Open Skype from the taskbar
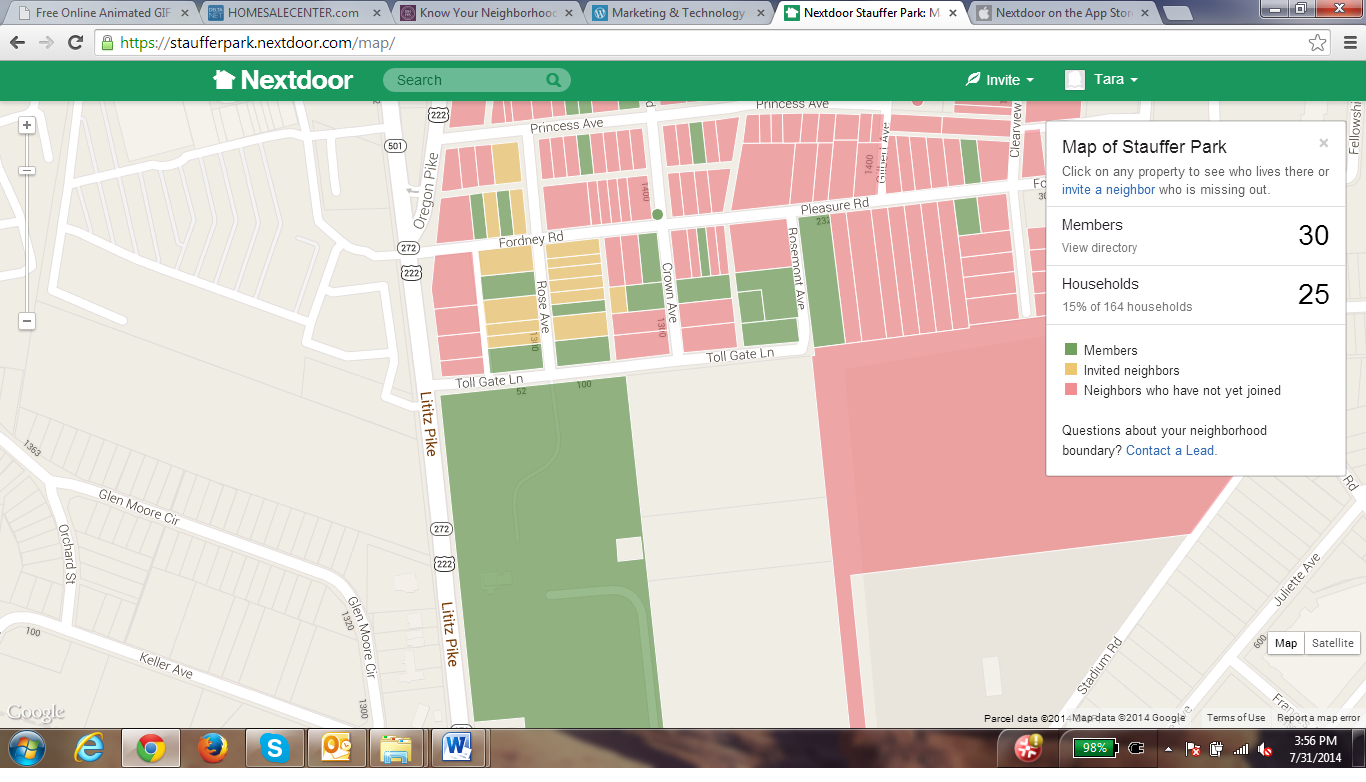 273,748
